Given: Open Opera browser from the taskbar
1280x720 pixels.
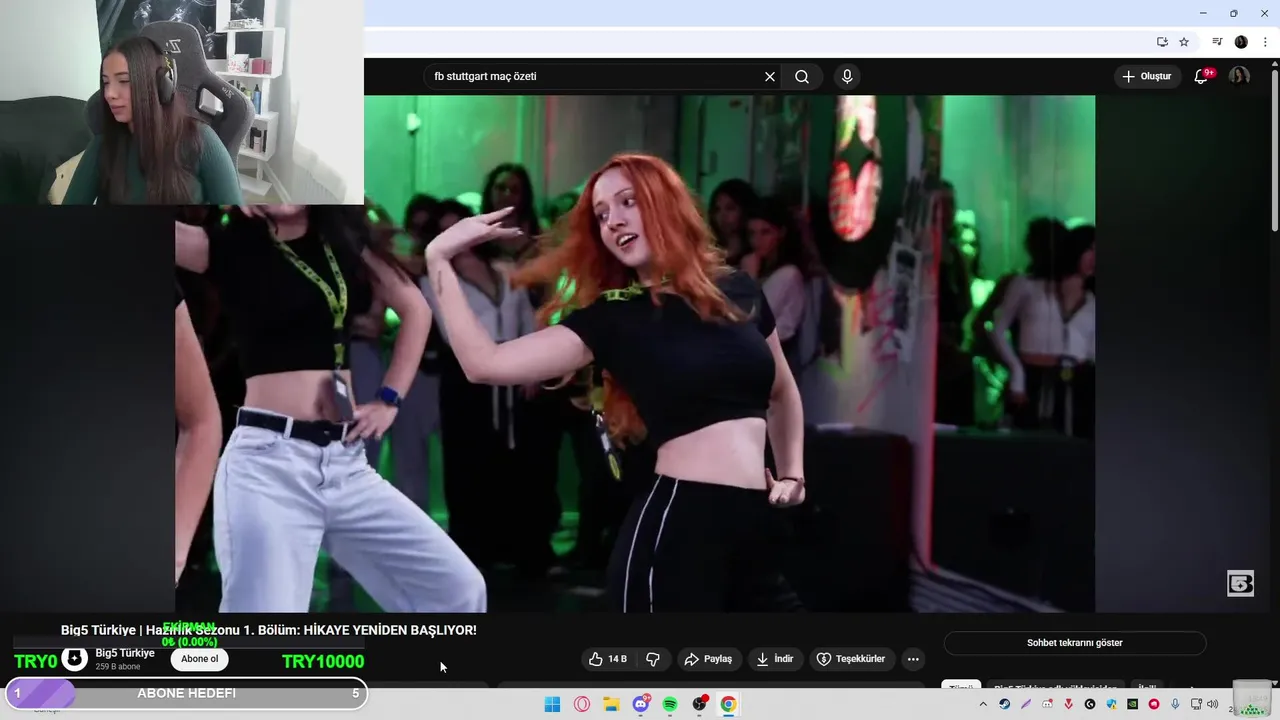Looking at the screenshot, I should tap(582, 704).
